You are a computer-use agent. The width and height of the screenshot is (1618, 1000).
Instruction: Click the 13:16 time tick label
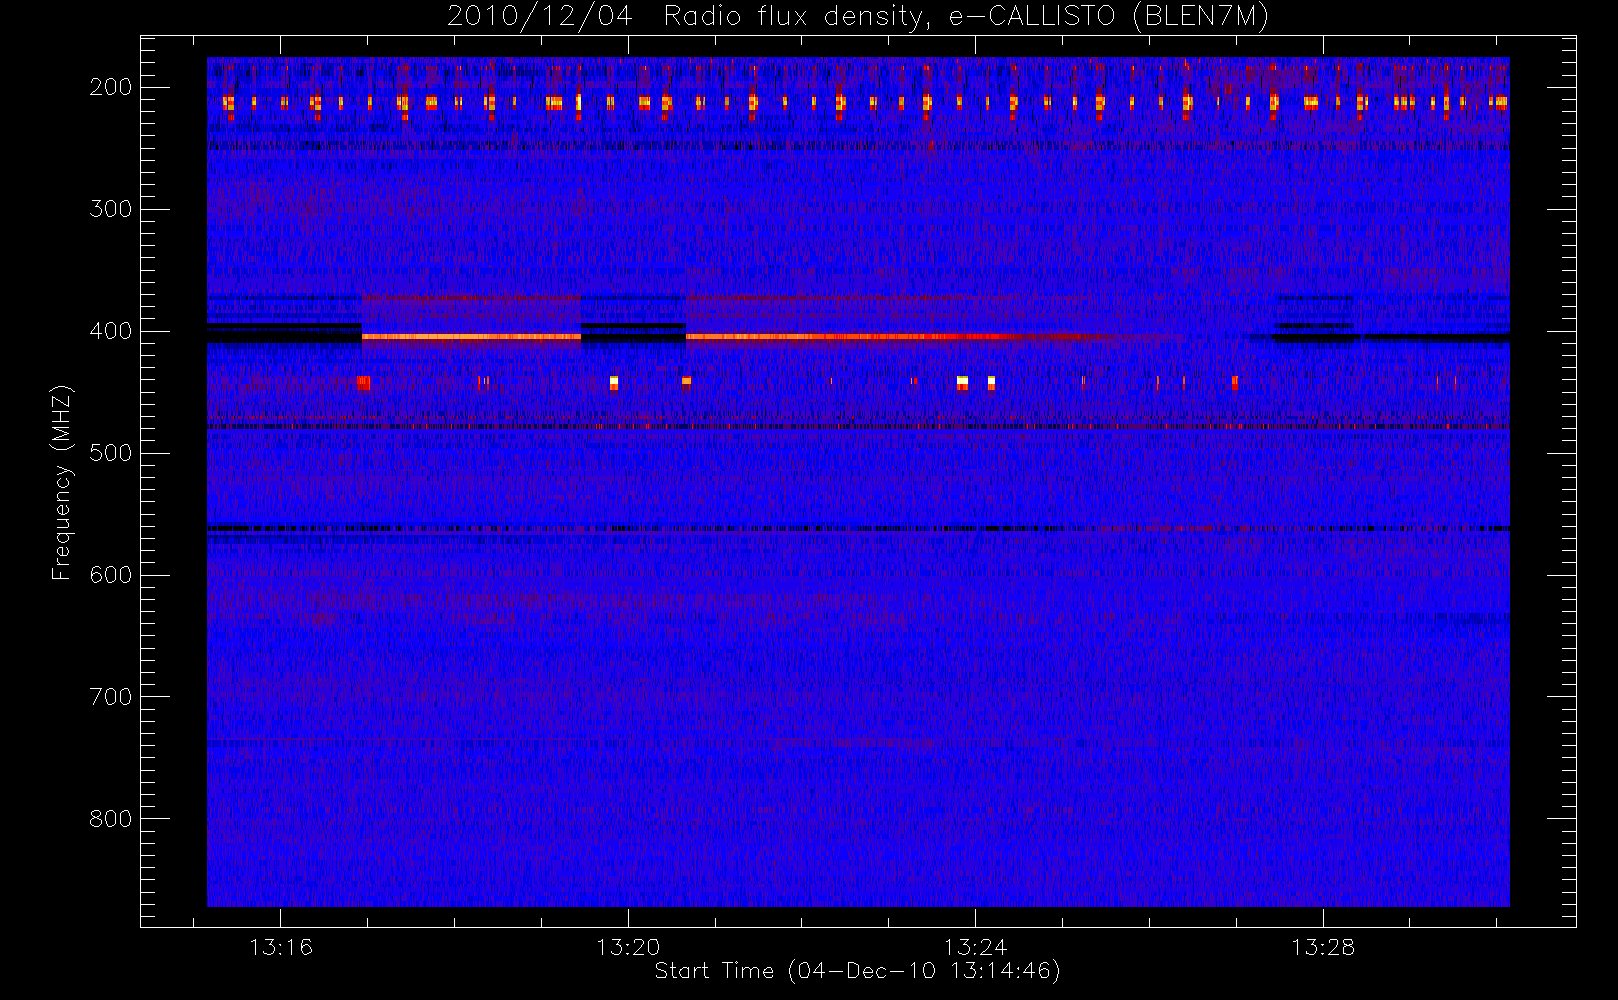click(x=281, y=946)
